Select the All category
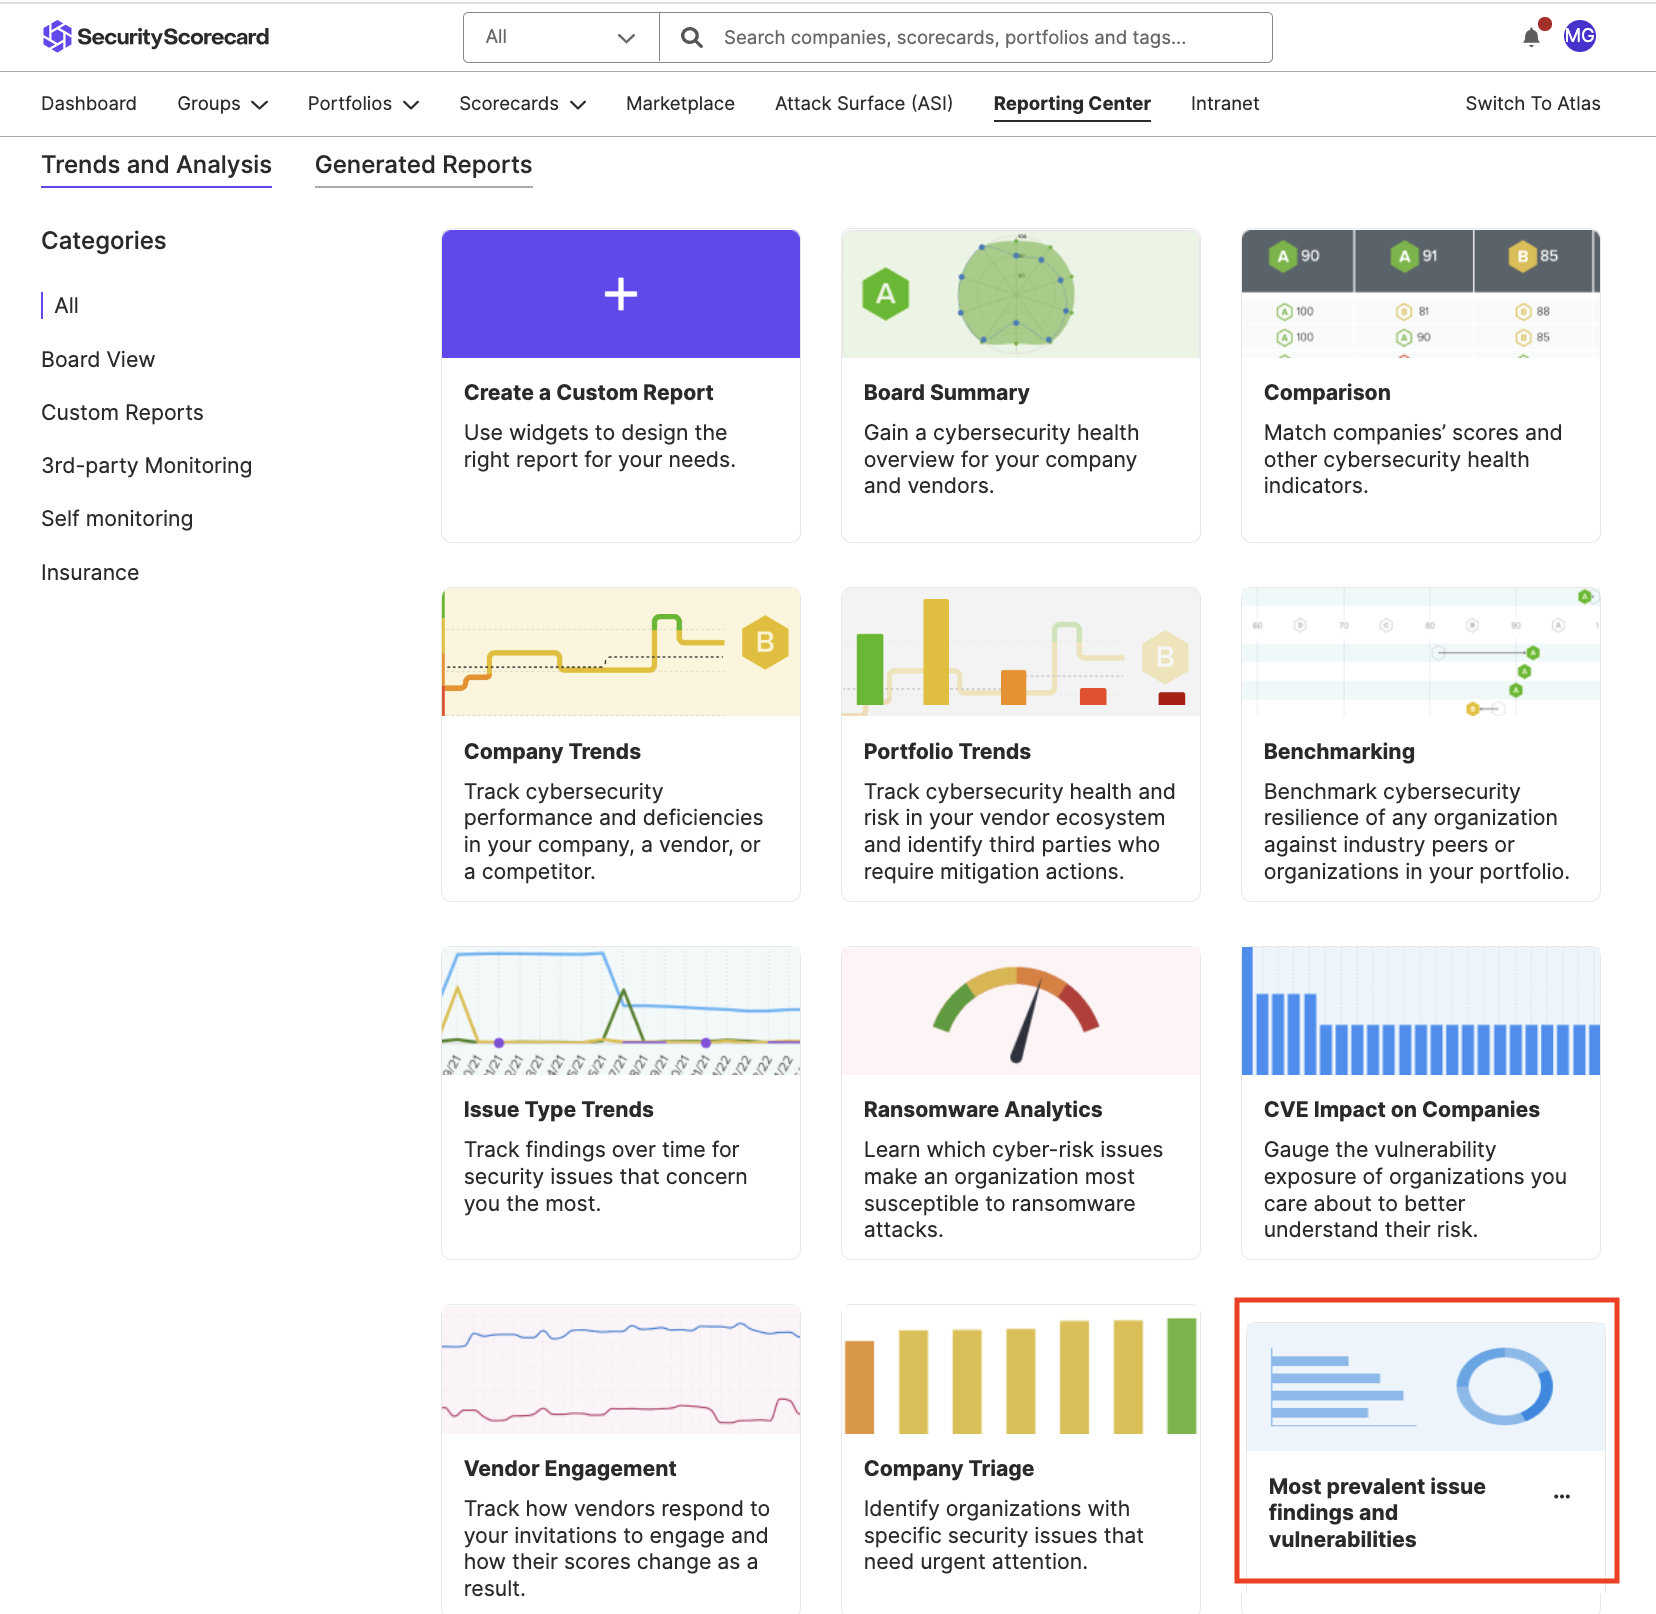The width and height of the screenshot is (1656, 1614). 67,306
